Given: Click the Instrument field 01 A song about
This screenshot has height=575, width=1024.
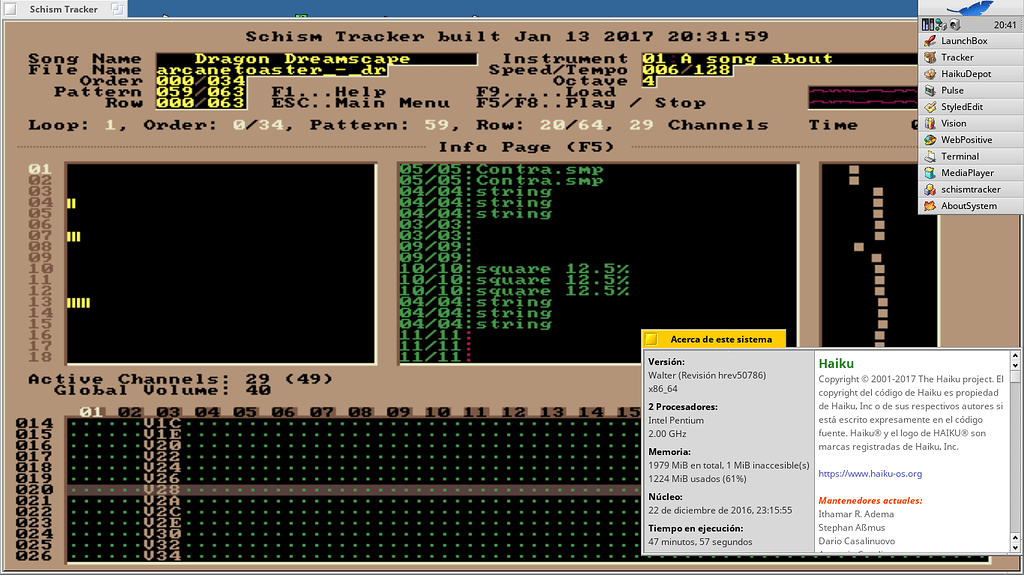Looking at the screenshot, I should [779, 59].
